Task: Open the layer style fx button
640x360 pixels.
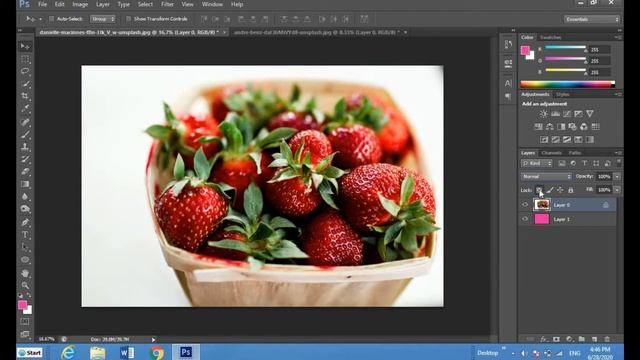Action: [x=544, y=339]
